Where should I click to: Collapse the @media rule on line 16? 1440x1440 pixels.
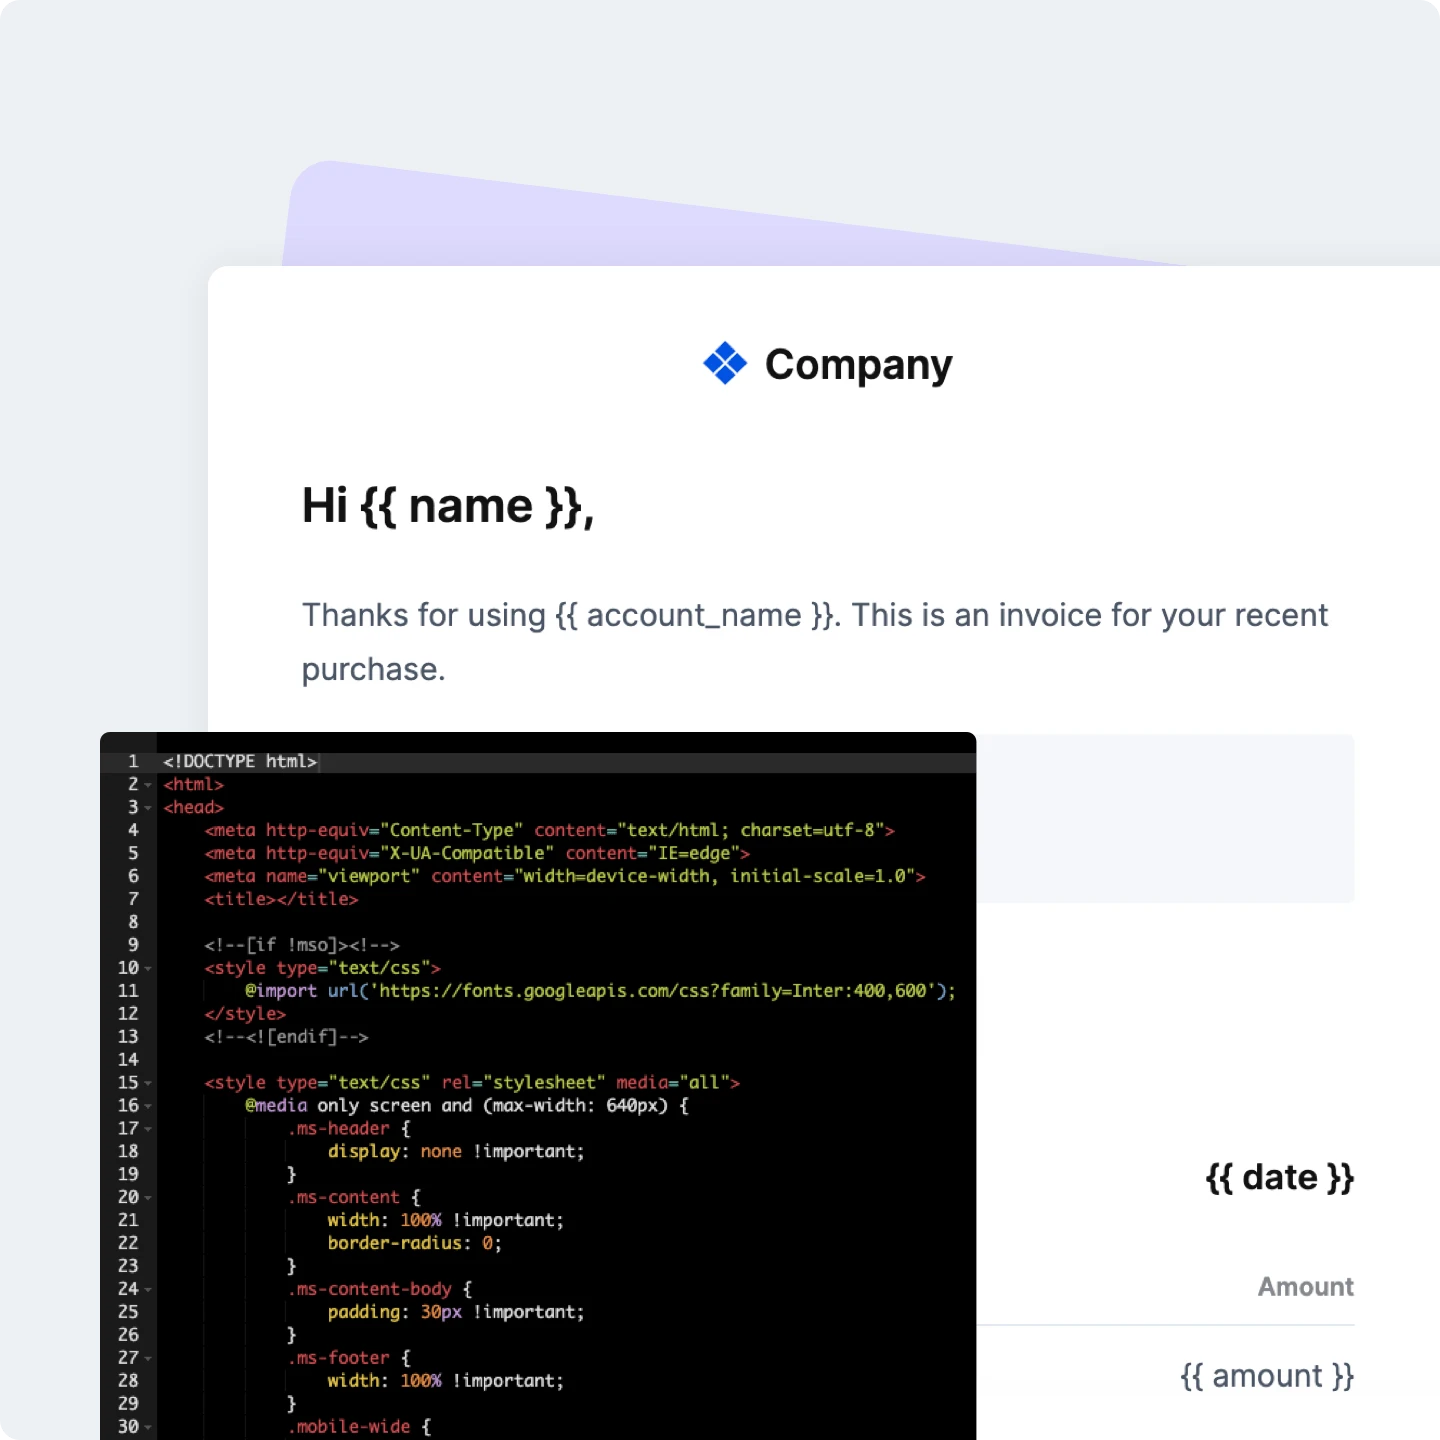click(x=148, y=1106)
